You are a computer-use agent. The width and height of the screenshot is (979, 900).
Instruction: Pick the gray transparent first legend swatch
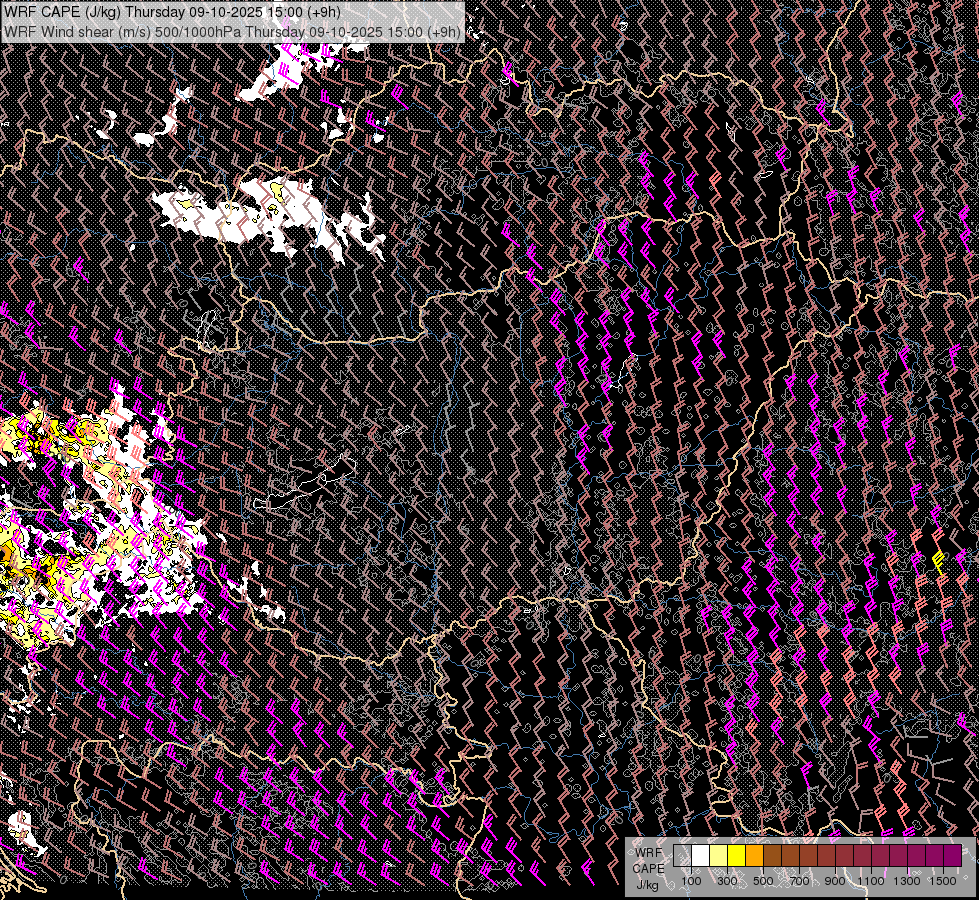pos(682,855)
